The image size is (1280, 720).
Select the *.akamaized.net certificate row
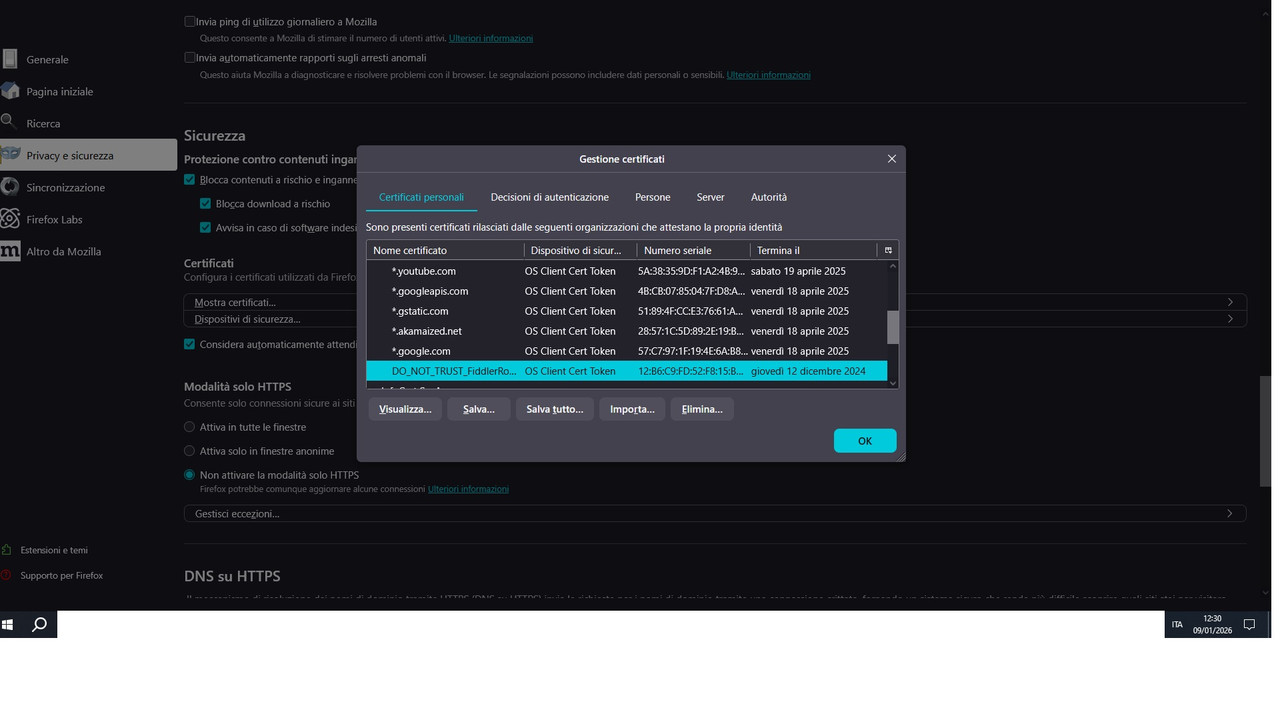click(x=627, y=331)
